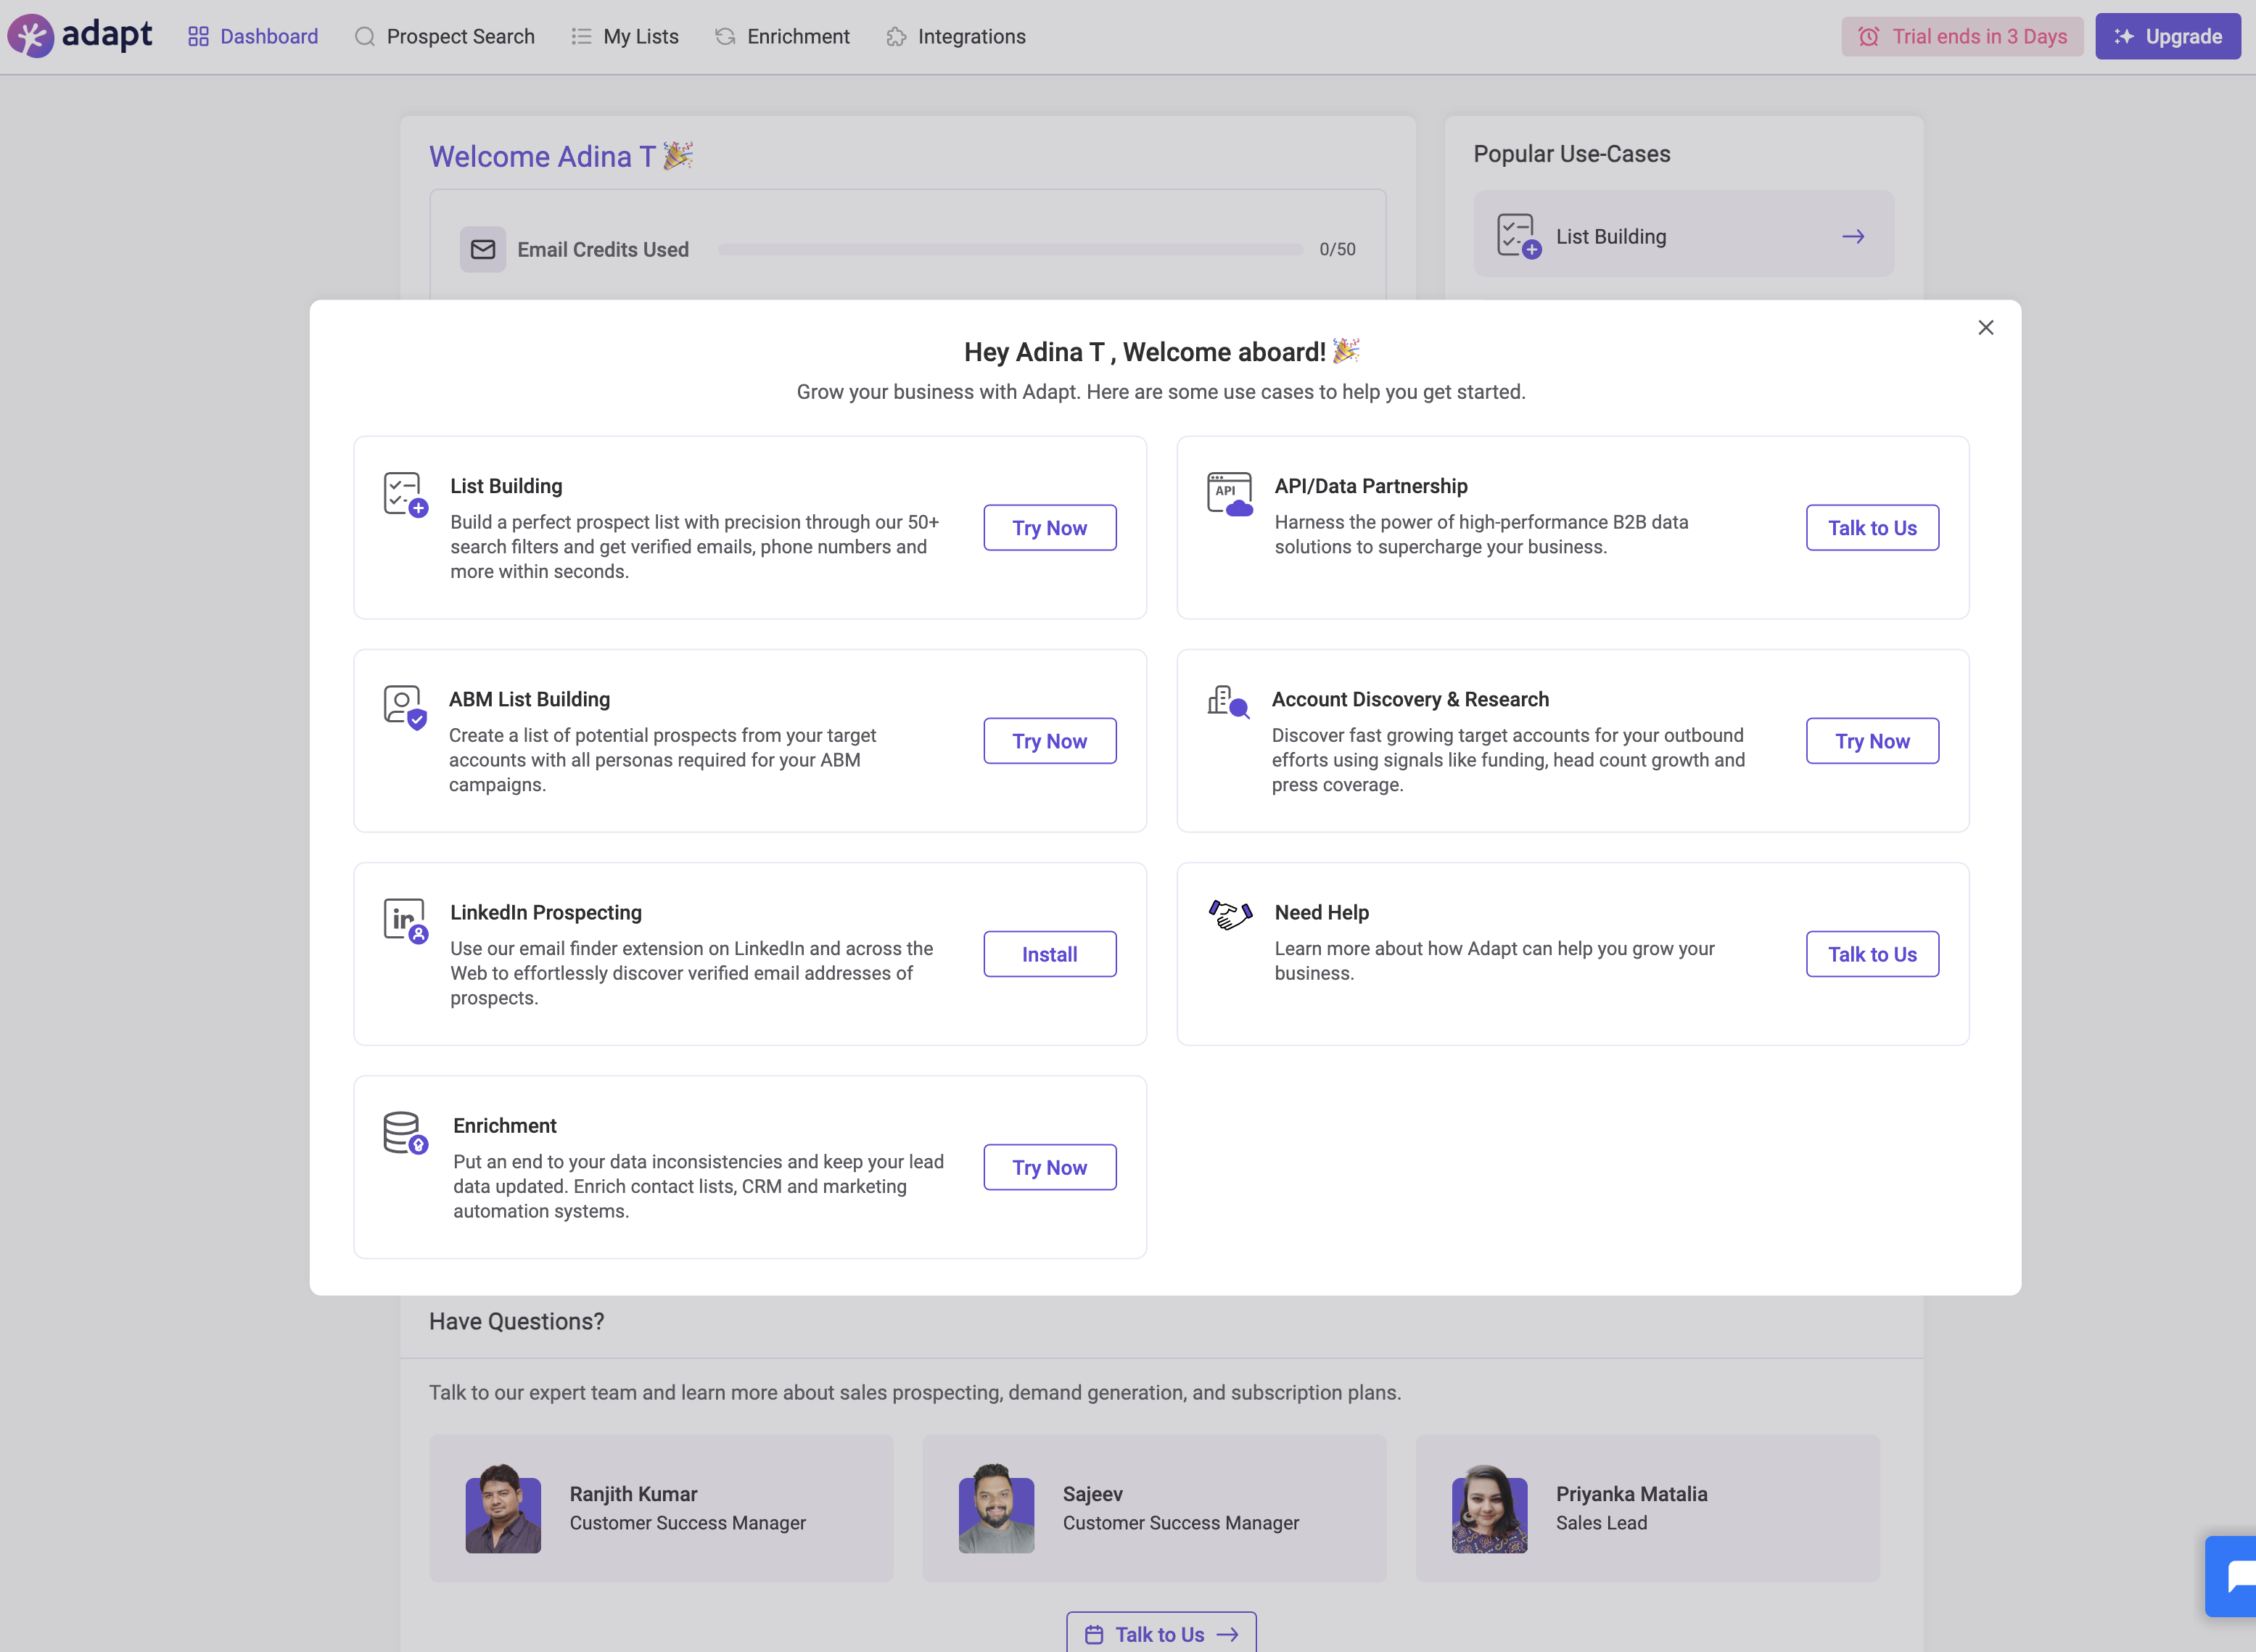This screenshot has height=1652, width=2256.
Task: Close the welcome aboard dialog
Action: point(1986,328)
